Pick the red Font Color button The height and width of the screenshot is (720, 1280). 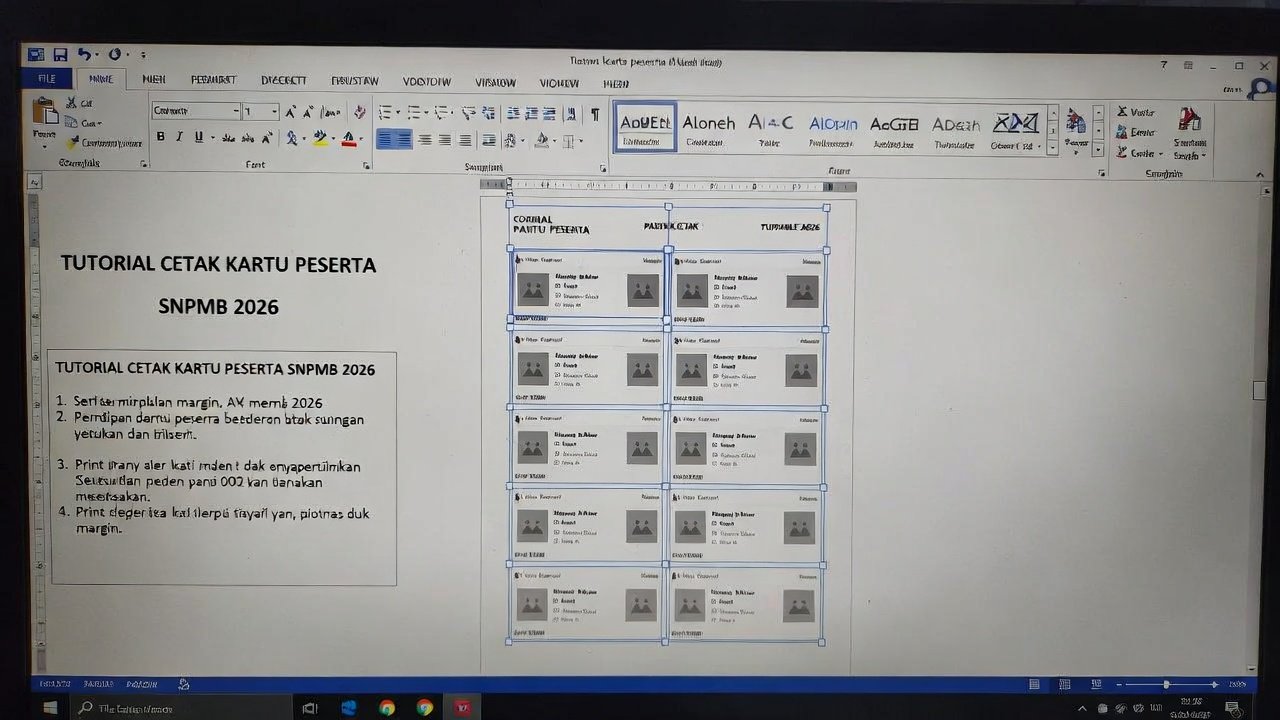point(348,139)
